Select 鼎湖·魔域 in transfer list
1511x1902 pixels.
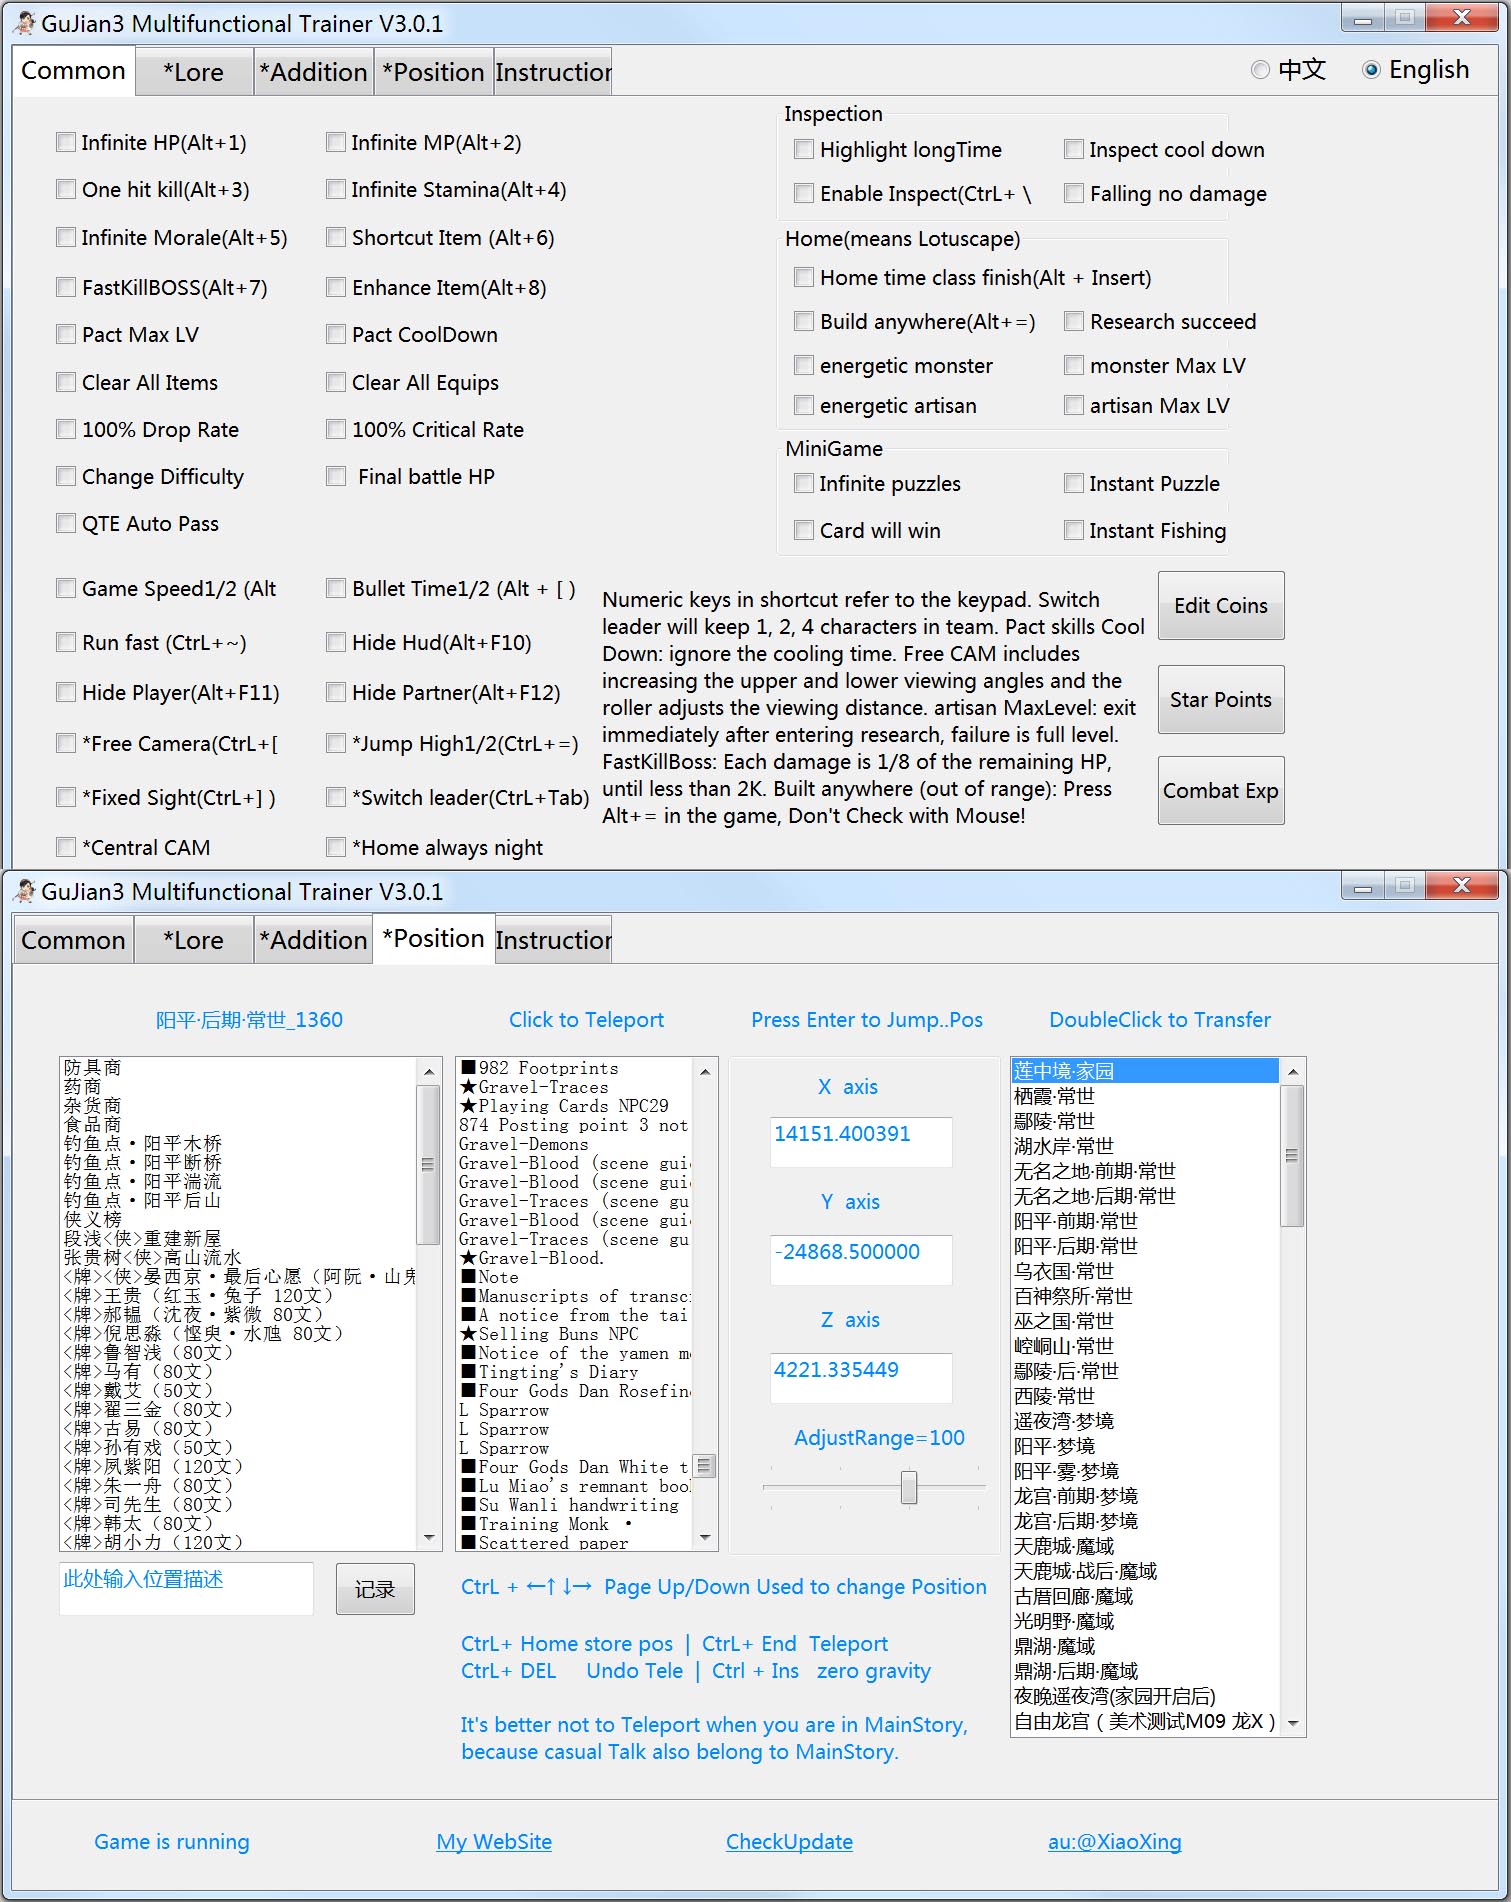click(x=1145, y=1645)
